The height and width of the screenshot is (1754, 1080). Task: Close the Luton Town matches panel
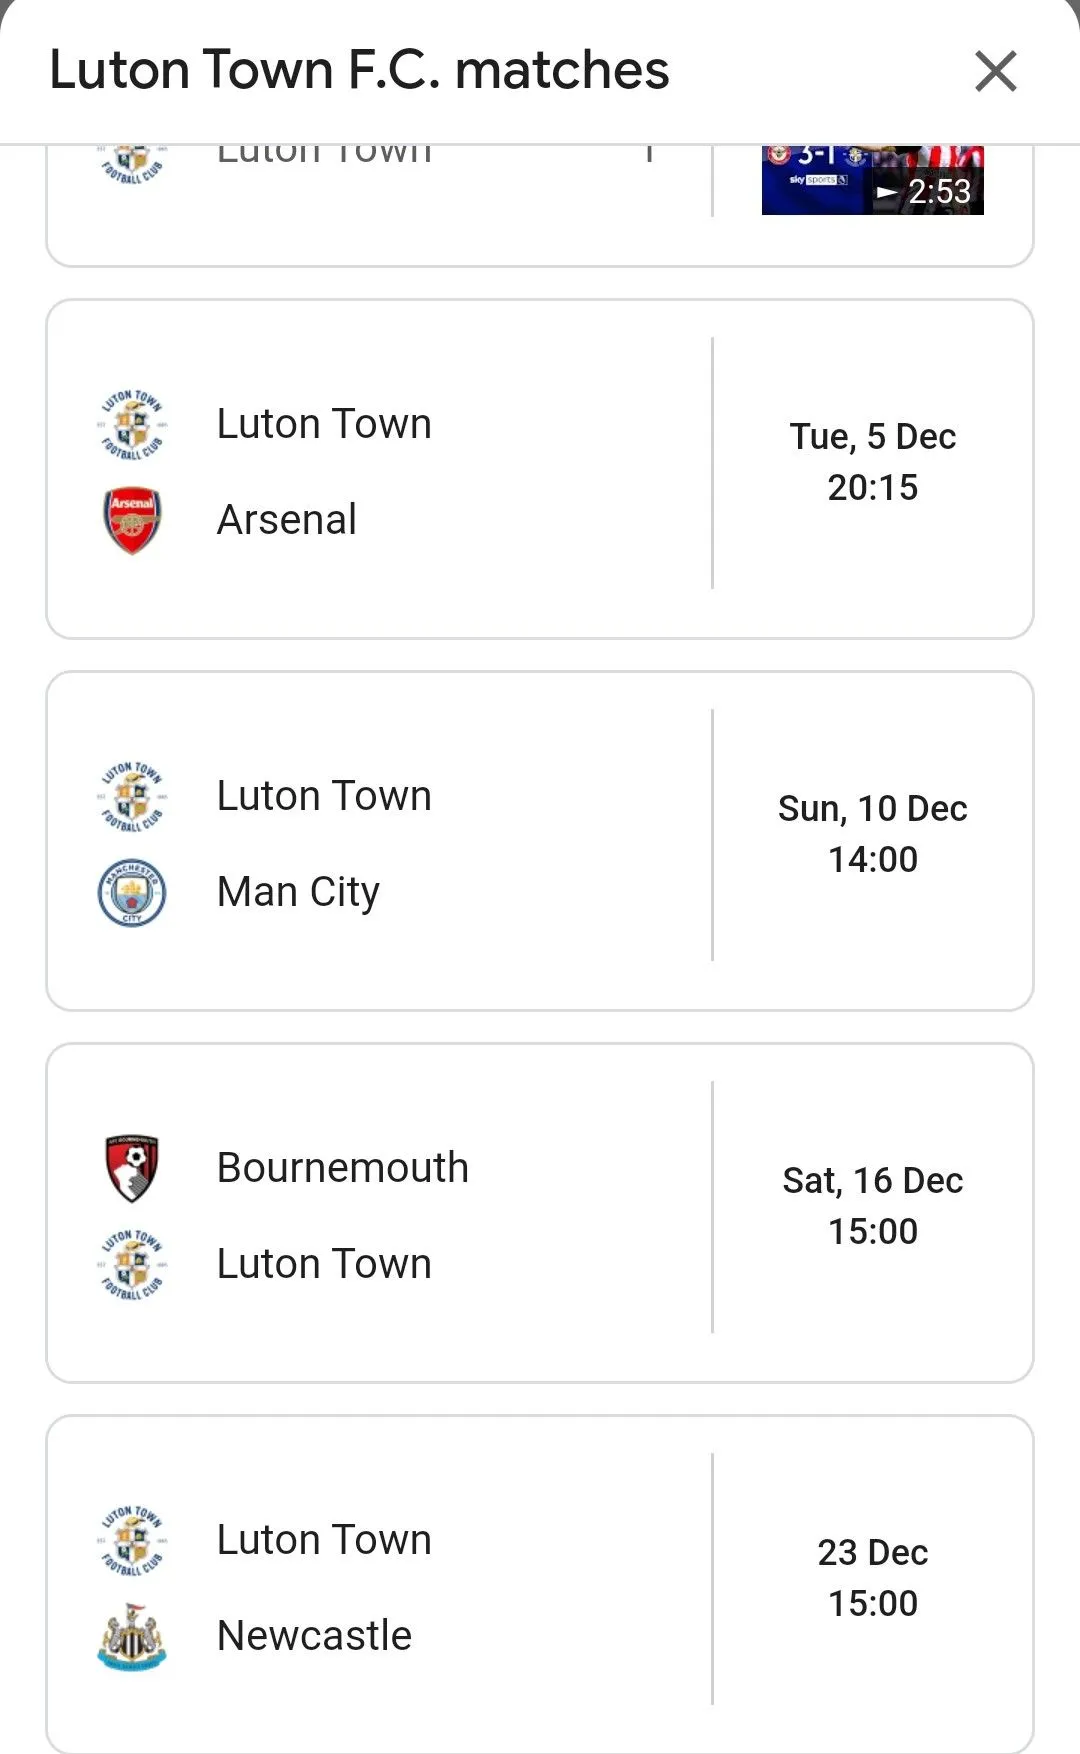(995, 72)
